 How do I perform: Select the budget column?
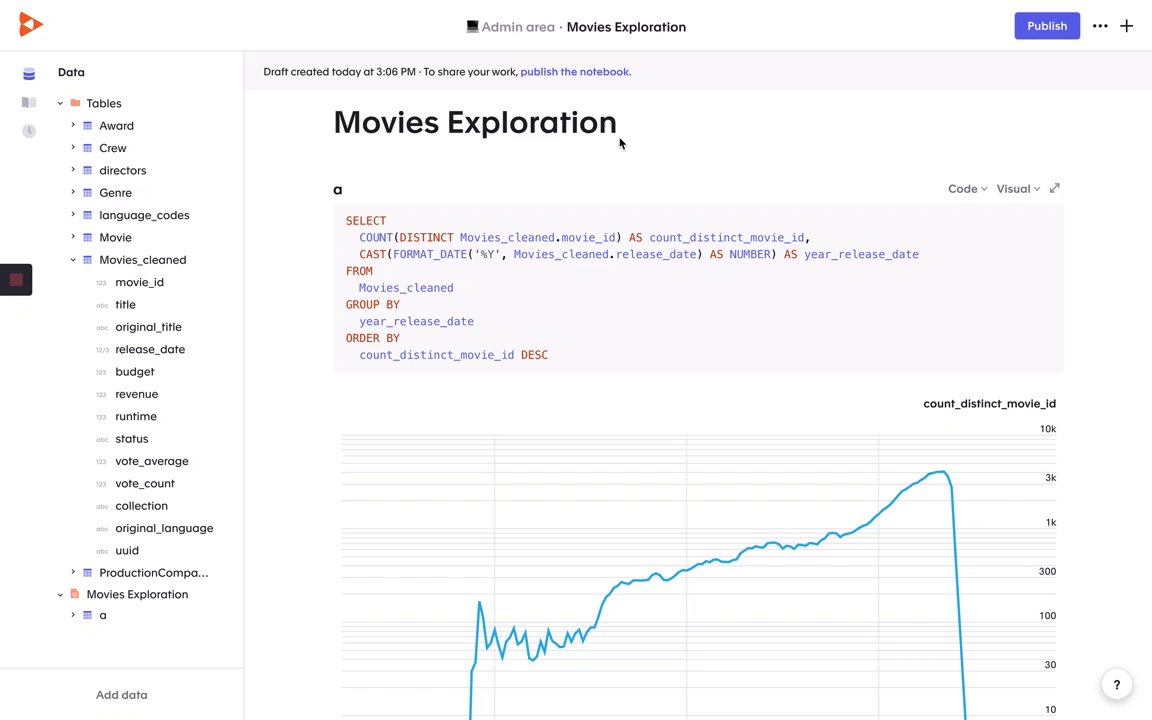[134, 372]
